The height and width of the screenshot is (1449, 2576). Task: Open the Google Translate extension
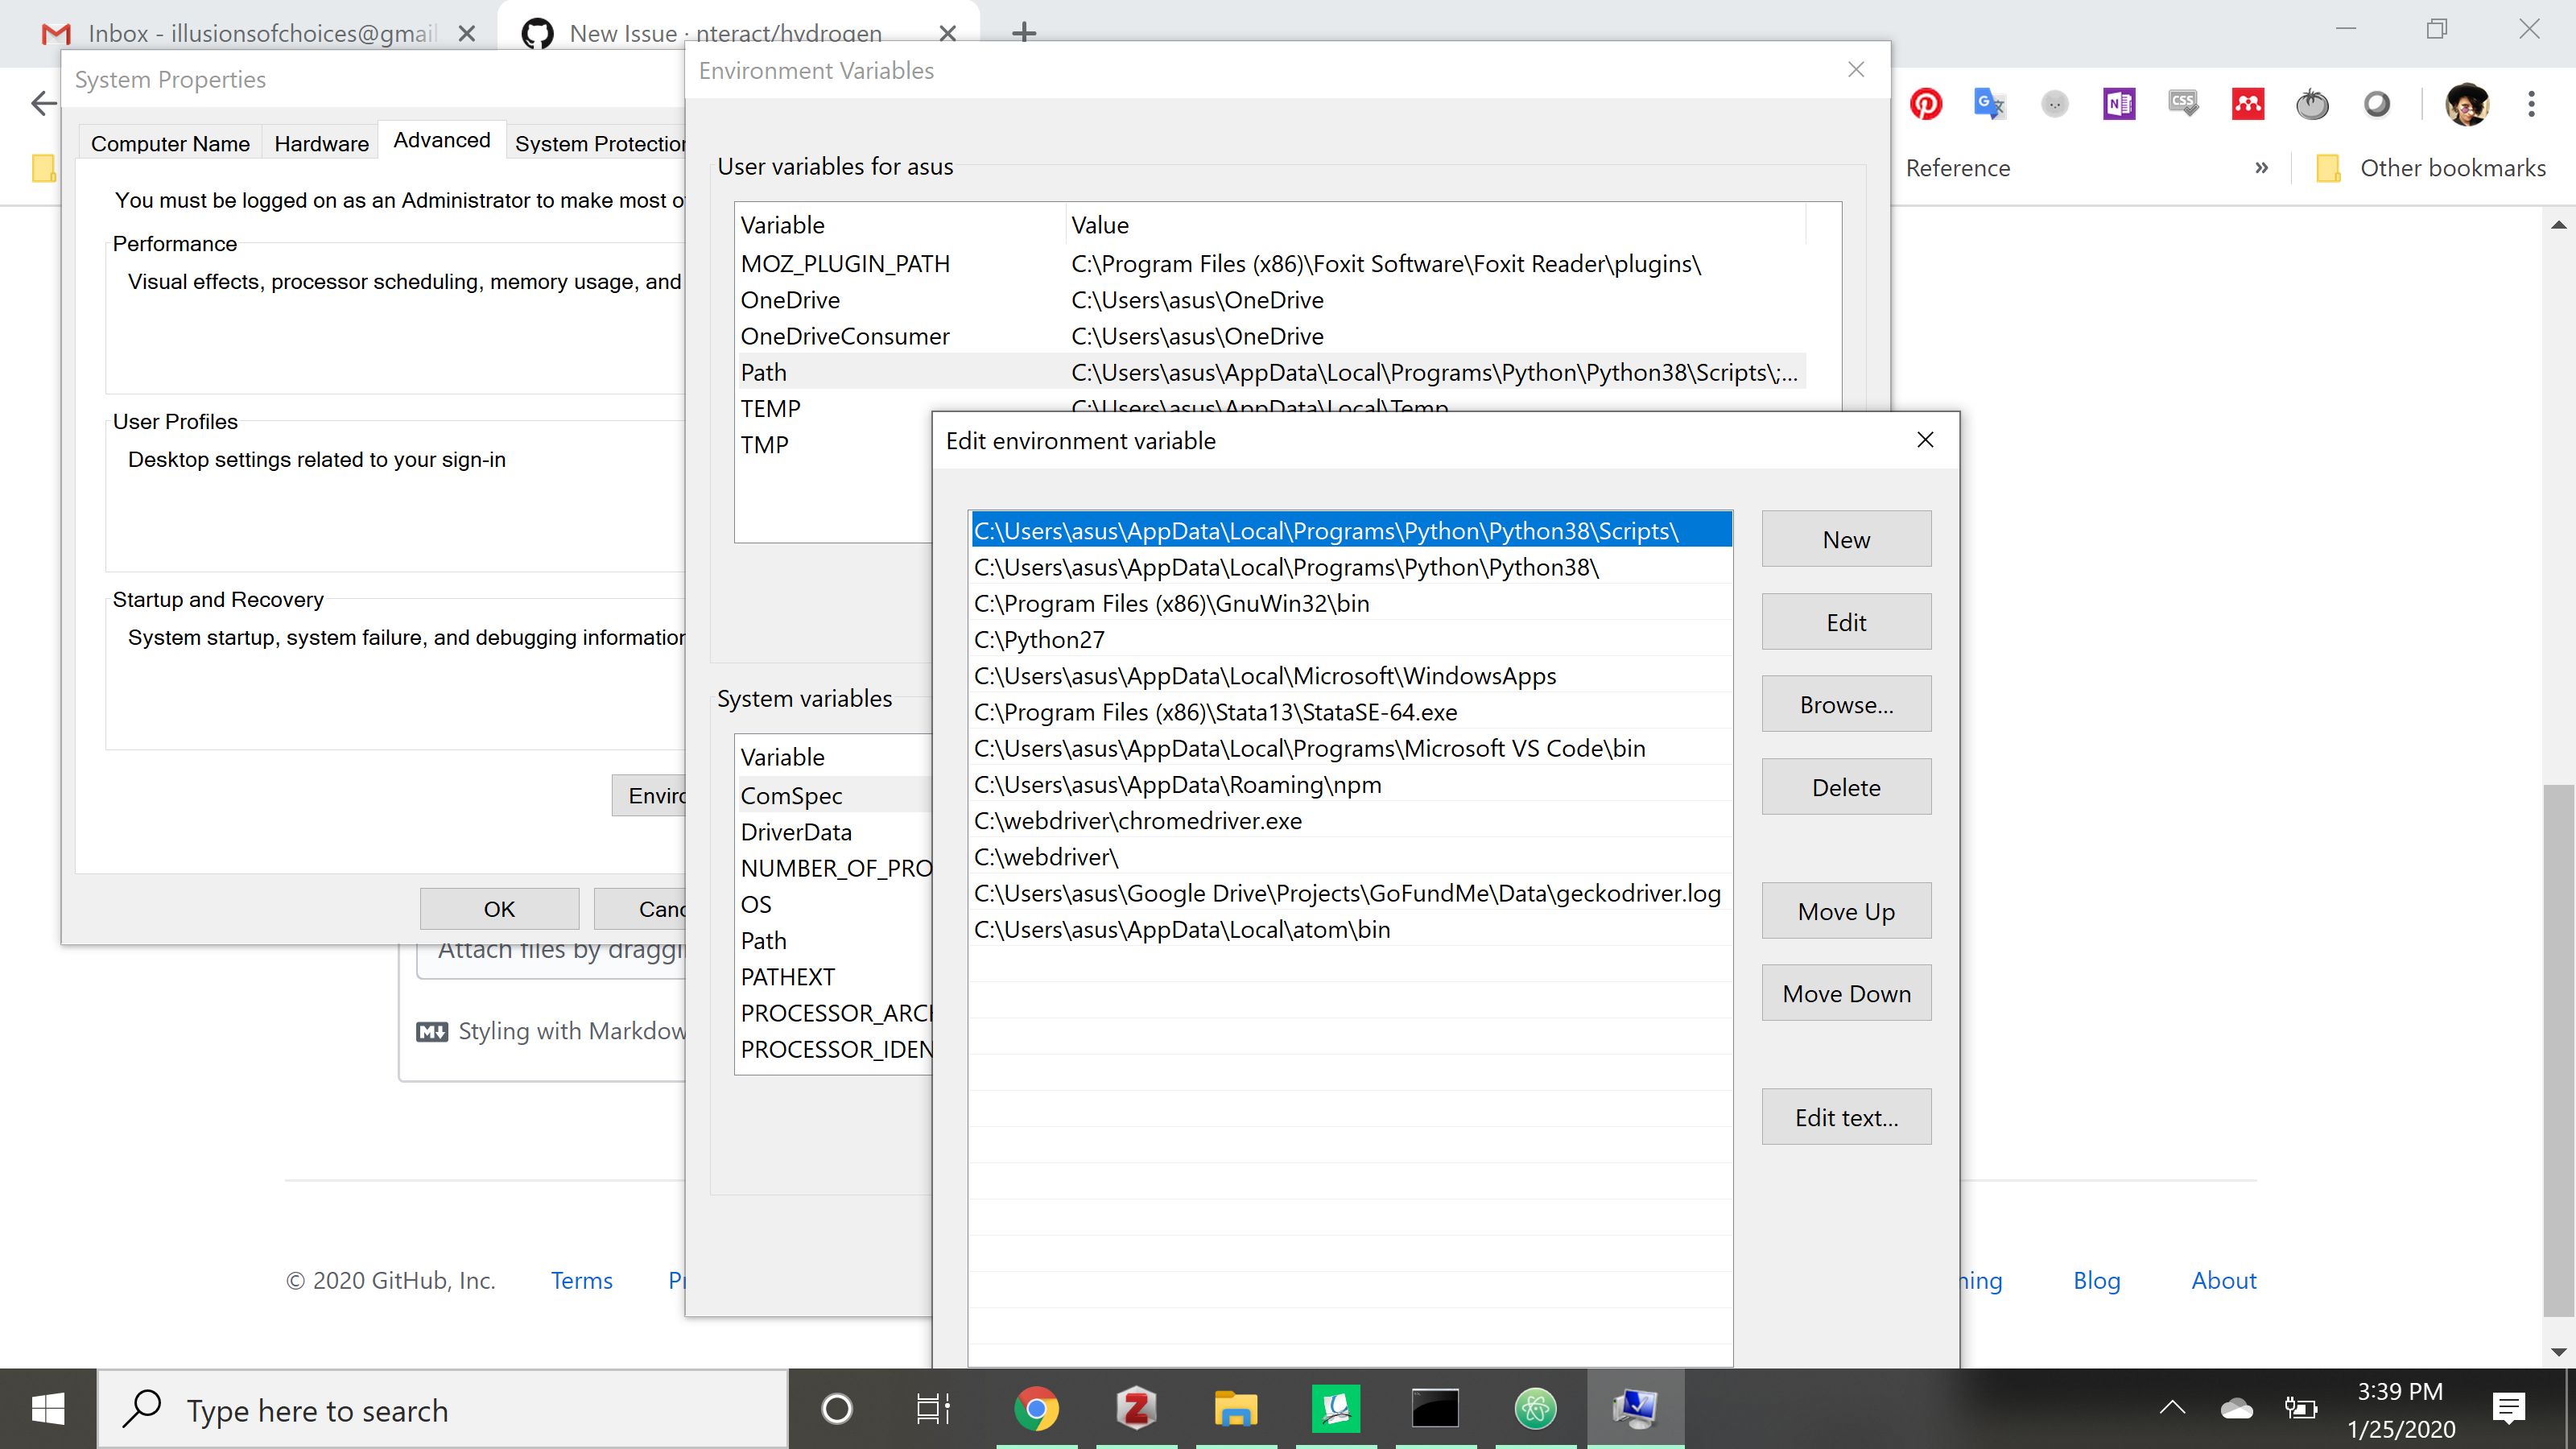coord(1990,104)
